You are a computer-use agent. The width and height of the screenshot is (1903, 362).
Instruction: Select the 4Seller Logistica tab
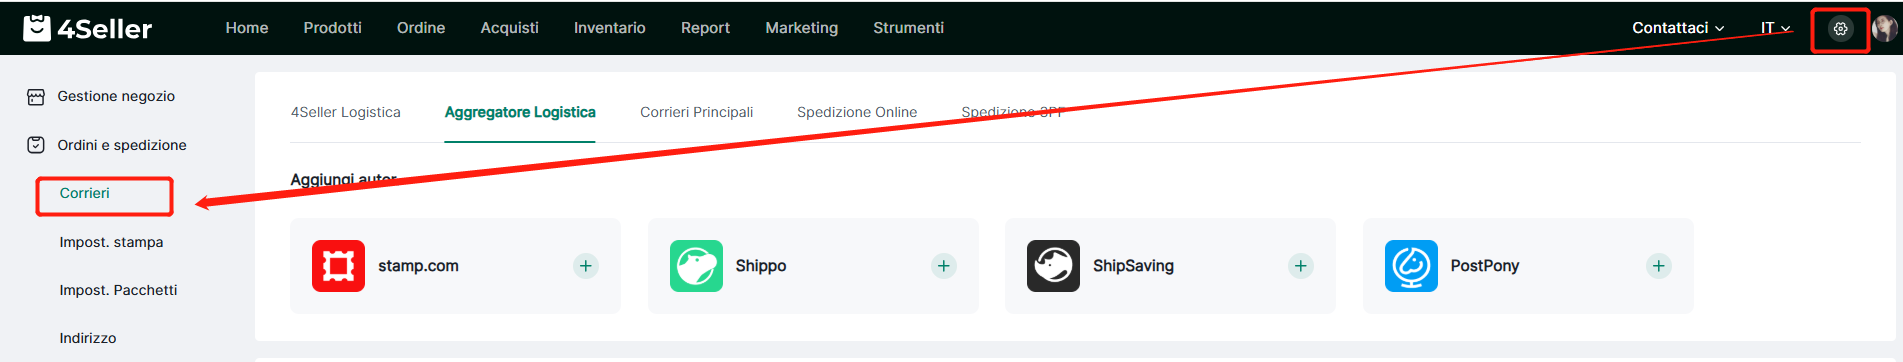pos(346,112)
